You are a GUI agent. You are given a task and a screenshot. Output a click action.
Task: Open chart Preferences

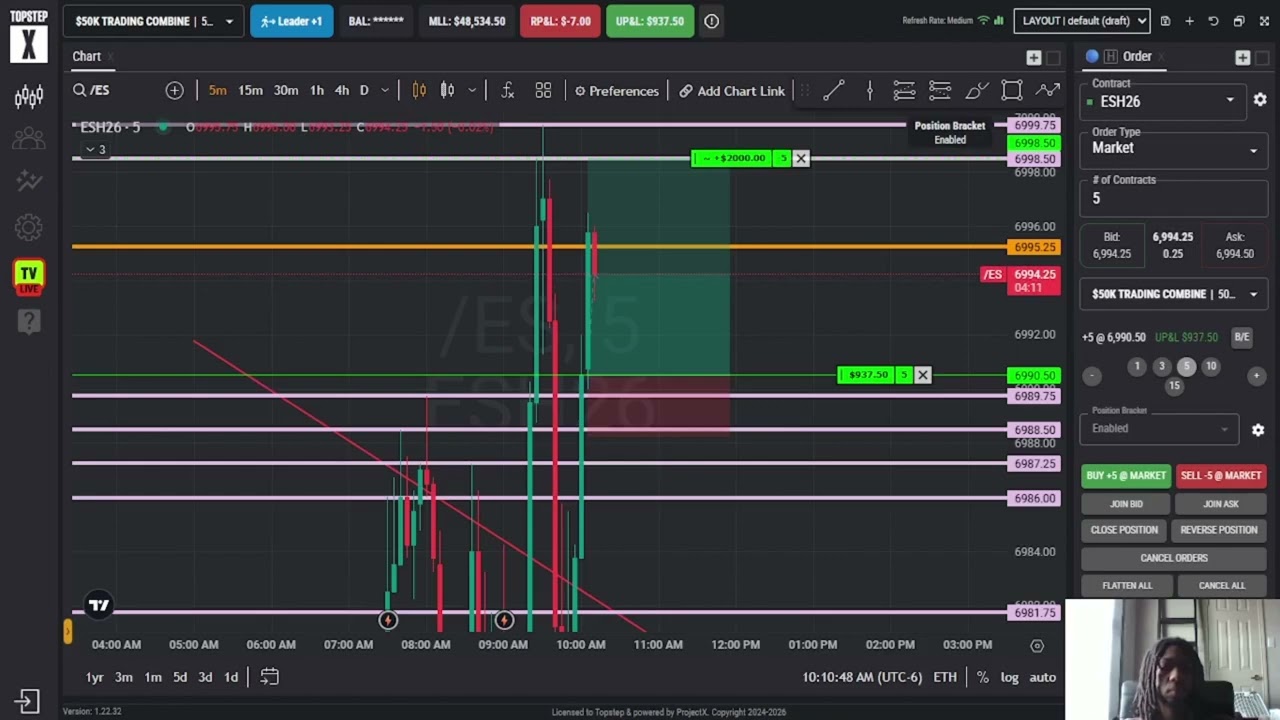[616, 91]
